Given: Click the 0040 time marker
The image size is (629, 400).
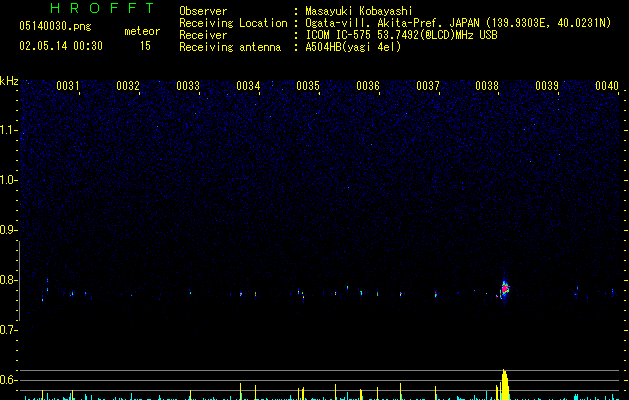Looking at the screenshot, I should (x=607, y=86).
